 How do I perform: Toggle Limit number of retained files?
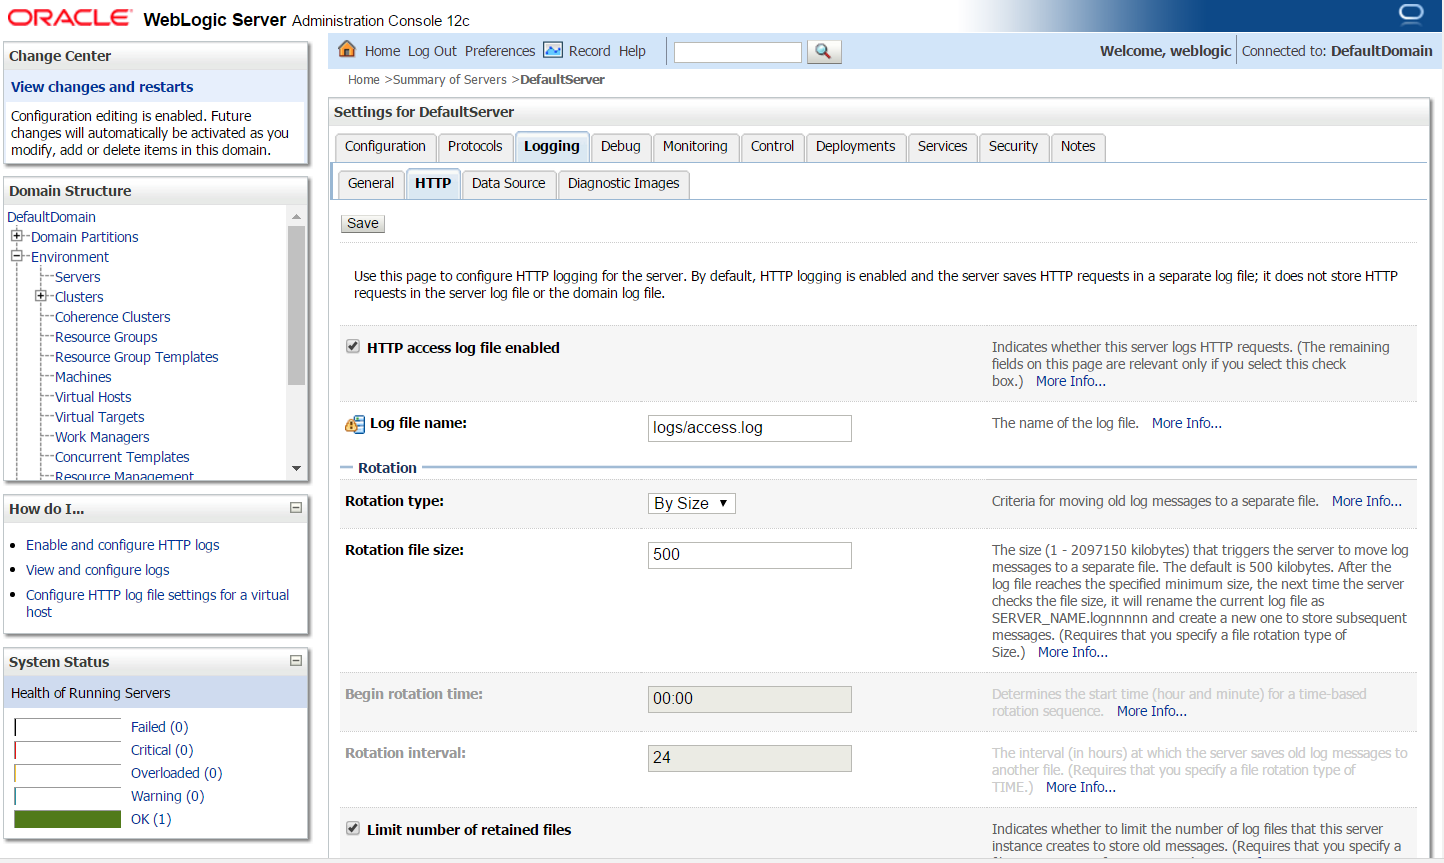(352, 828)
